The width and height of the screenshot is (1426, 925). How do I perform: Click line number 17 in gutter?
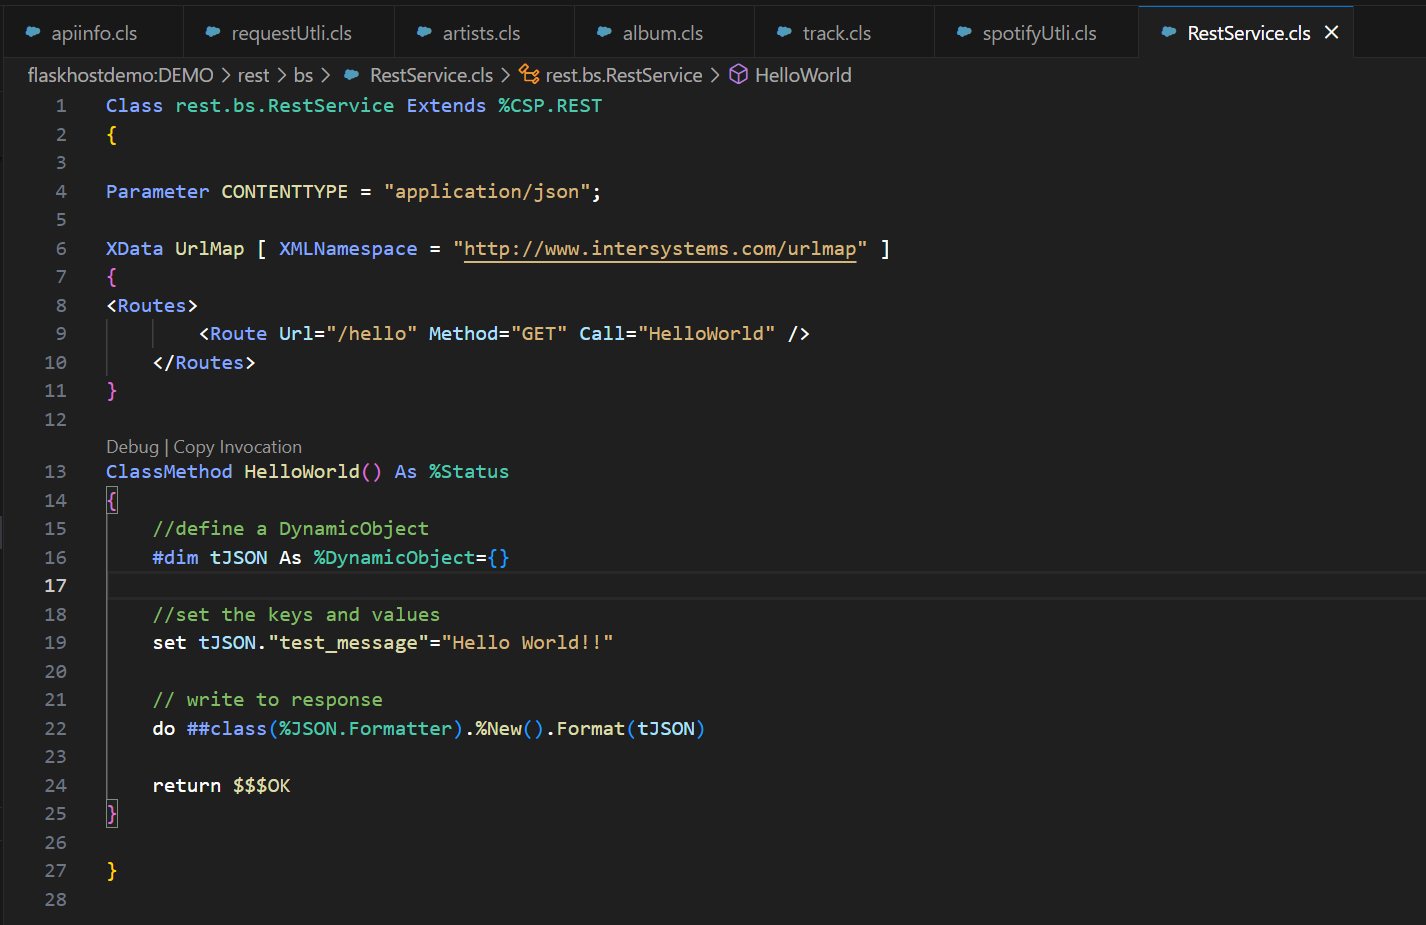tap(55, 586)
